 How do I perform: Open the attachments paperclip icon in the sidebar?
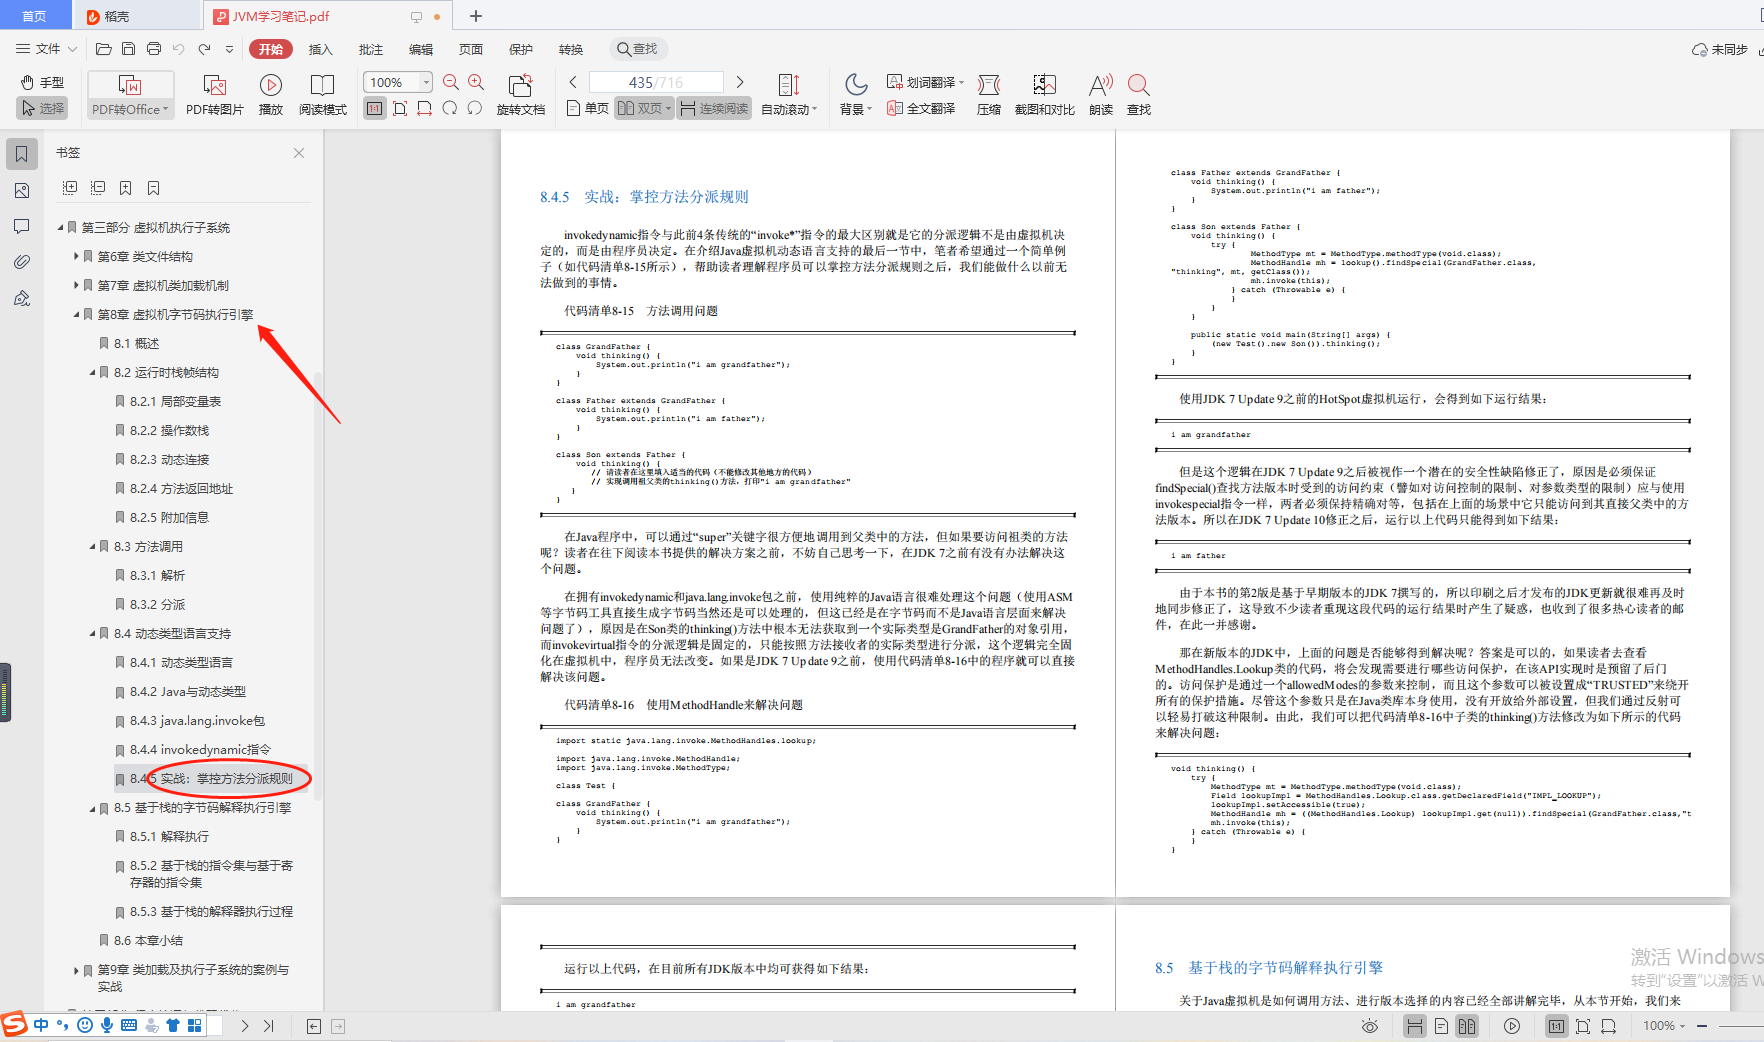point(22,262)
